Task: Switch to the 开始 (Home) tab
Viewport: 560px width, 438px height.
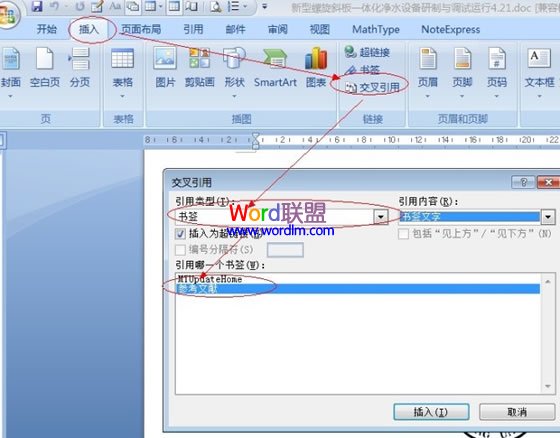Action: click(47, 29)
